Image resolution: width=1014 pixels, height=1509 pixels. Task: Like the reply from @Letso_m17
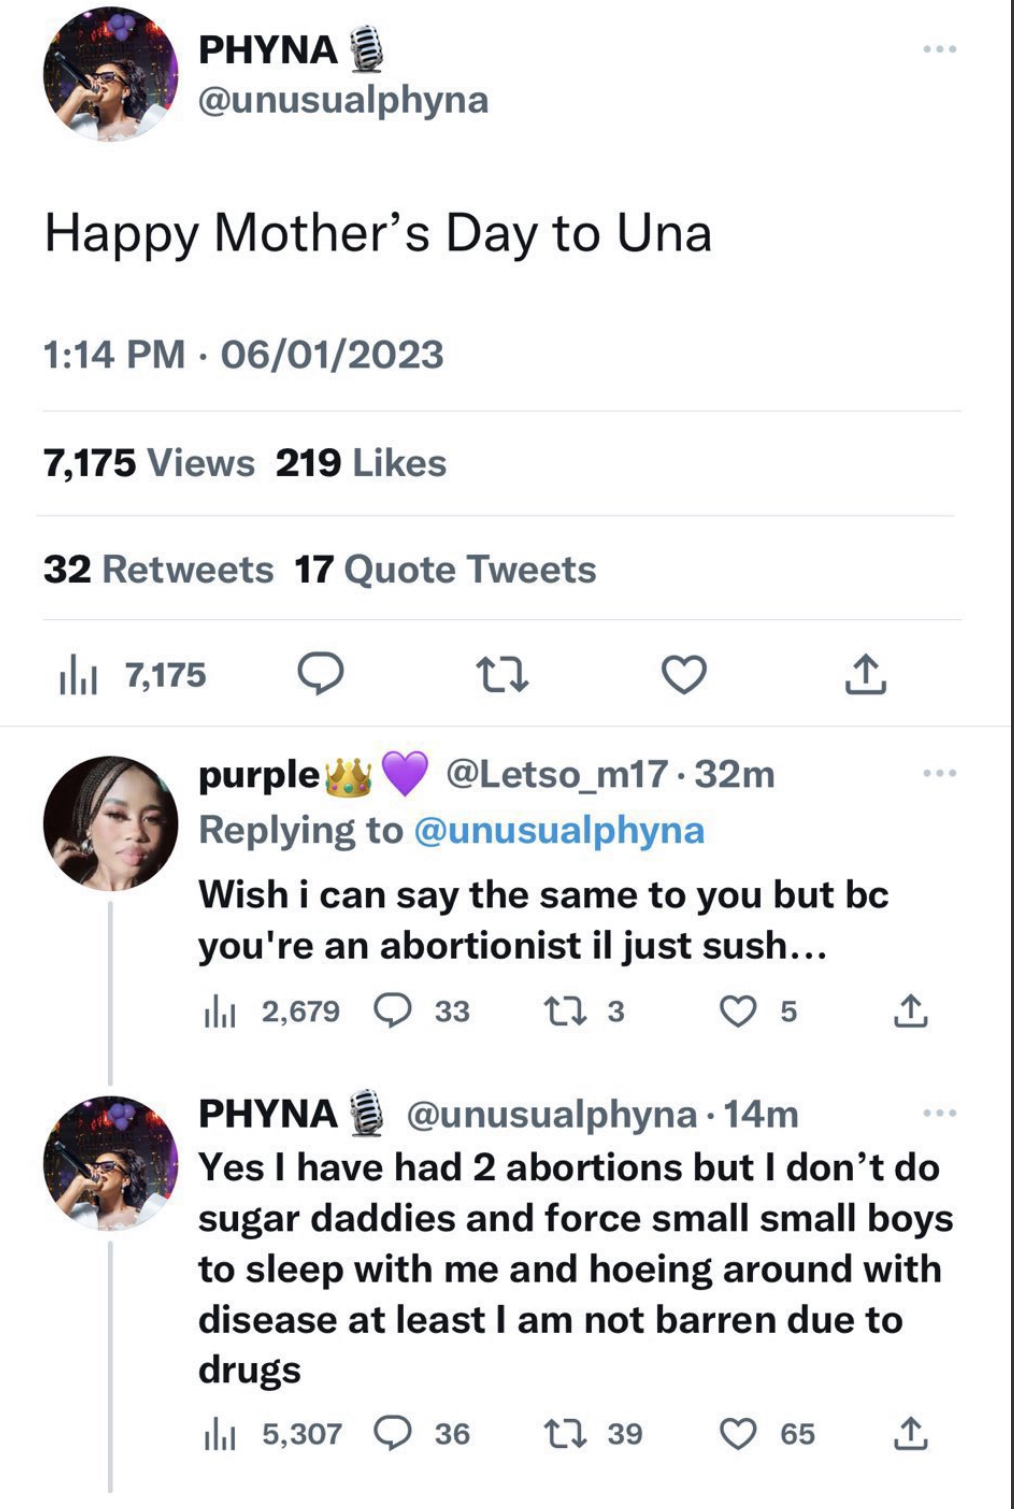tap(758, 1012)
